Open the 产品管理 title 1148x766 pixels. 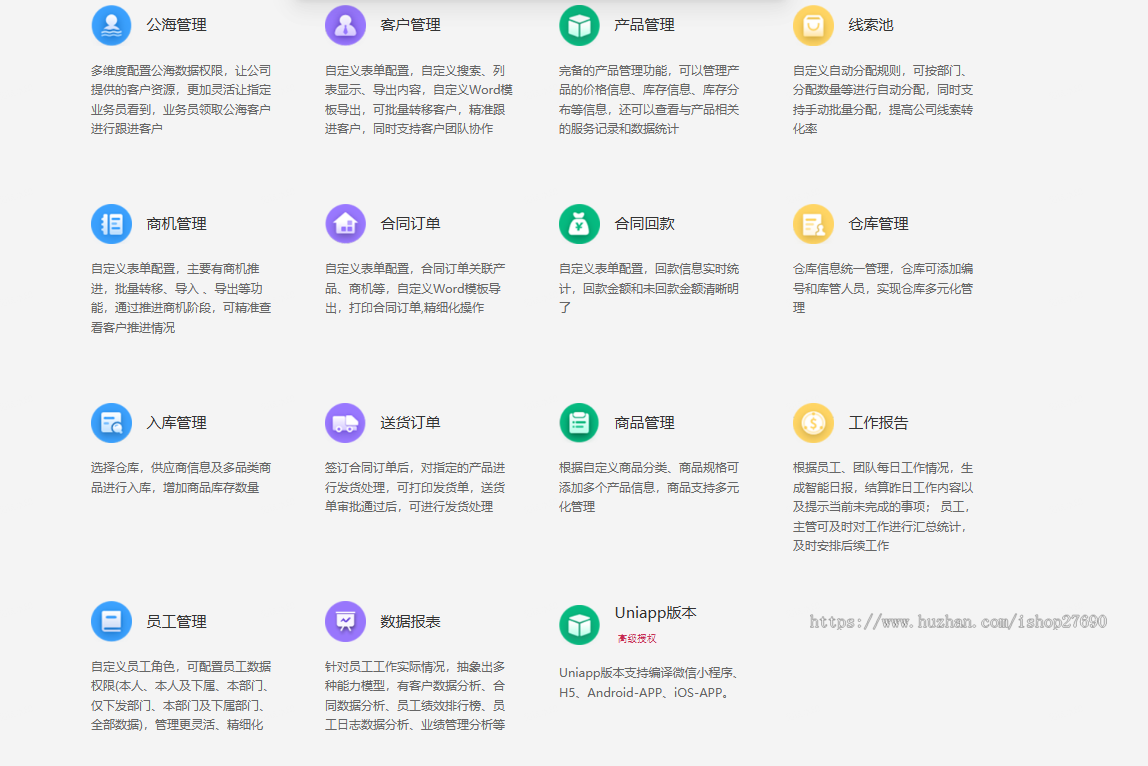pyautogui.click(x=644, y=25)
